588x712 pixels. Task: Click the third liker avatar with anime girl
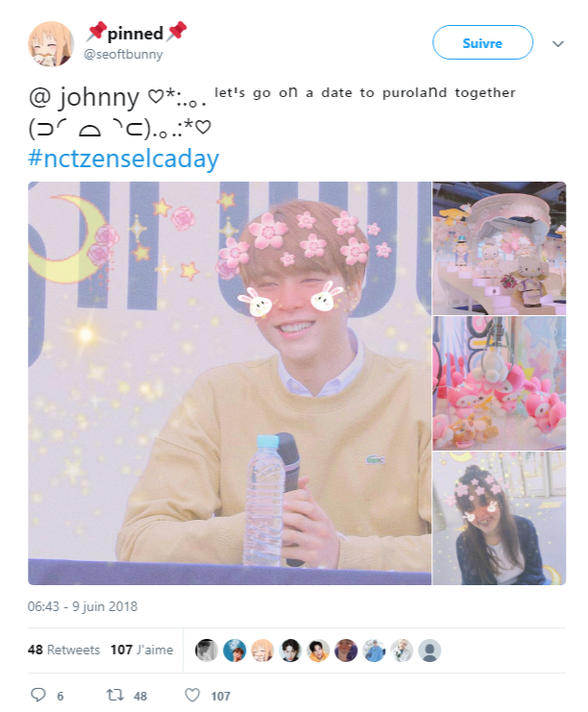click(262, 650)
